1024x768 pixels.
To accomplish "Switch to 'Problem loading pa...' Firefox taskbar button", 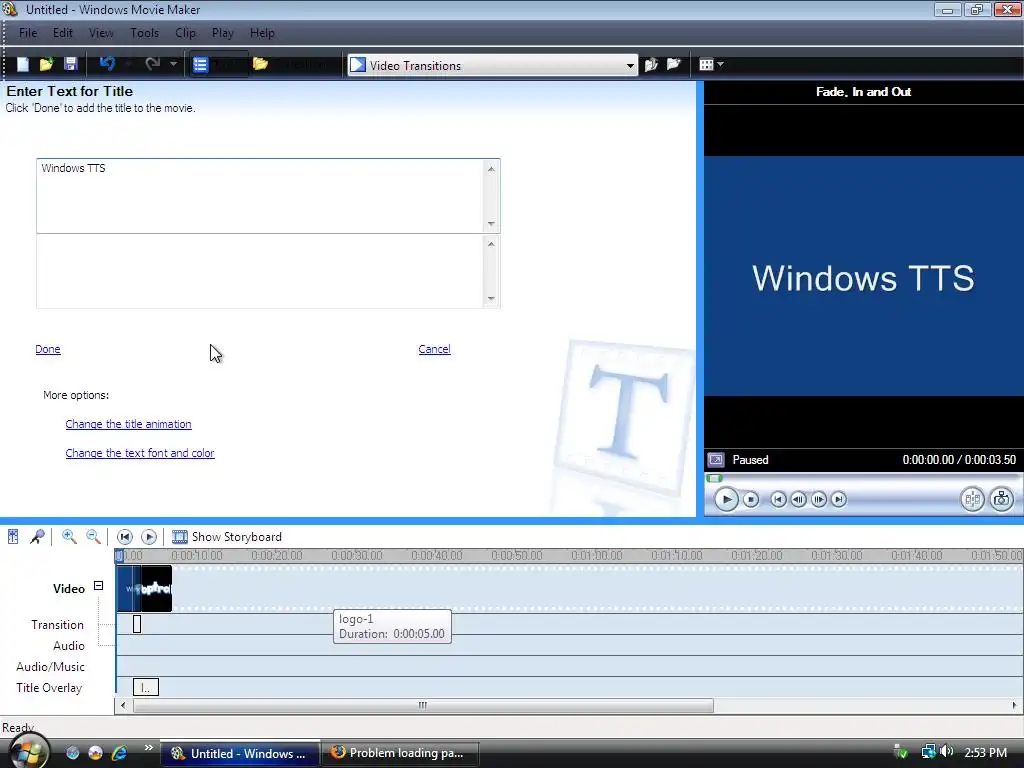I will point(402,753).
